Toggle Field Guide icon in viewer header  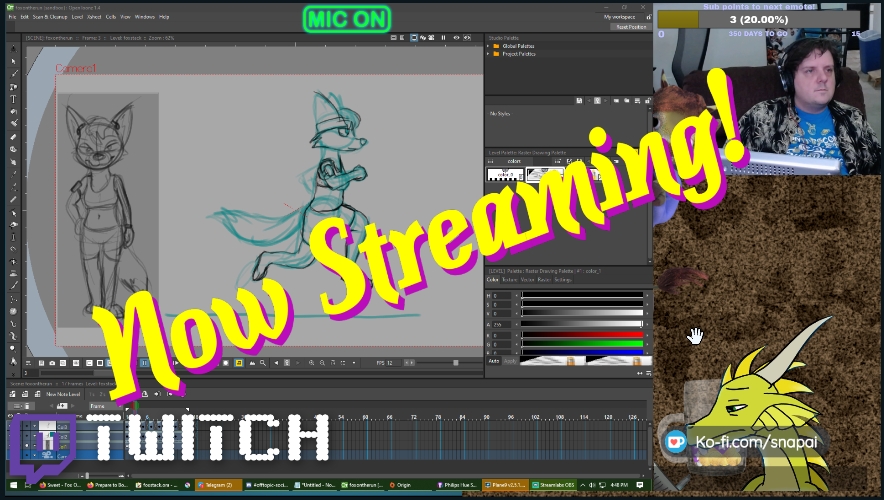pyautogui.click(x=402, y=38)
